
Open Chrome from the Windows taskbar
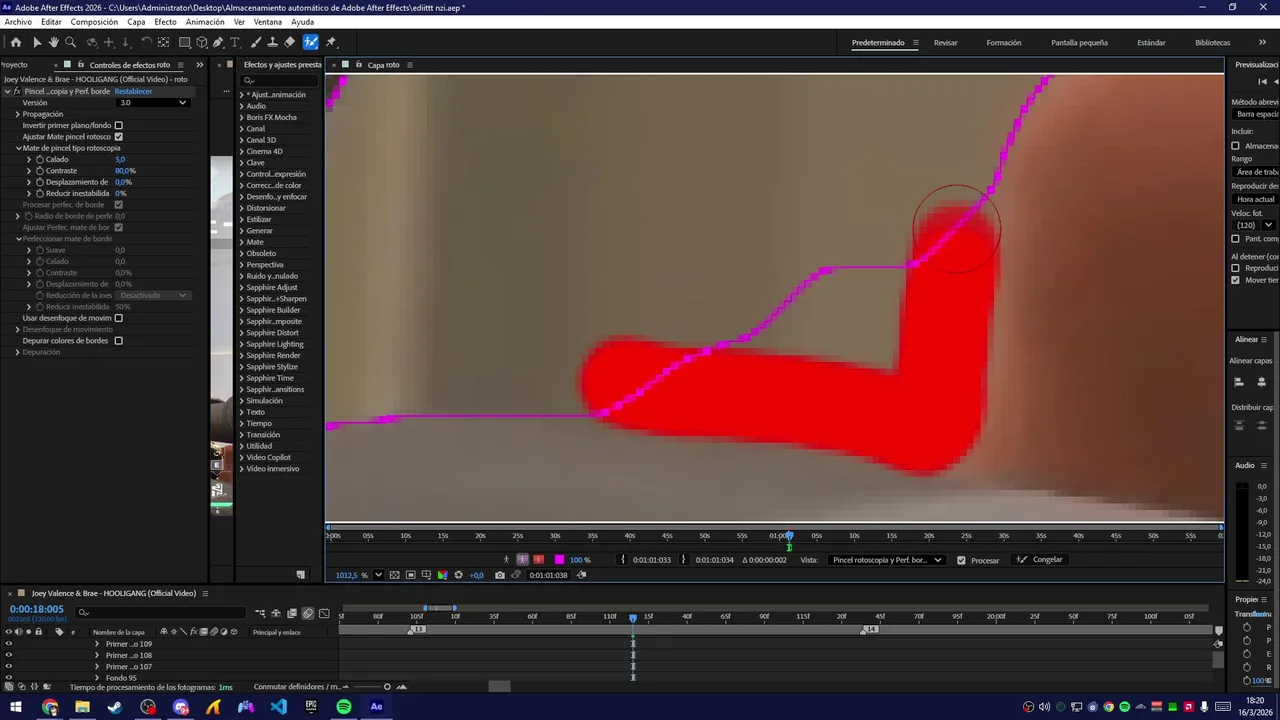[50, 707]
